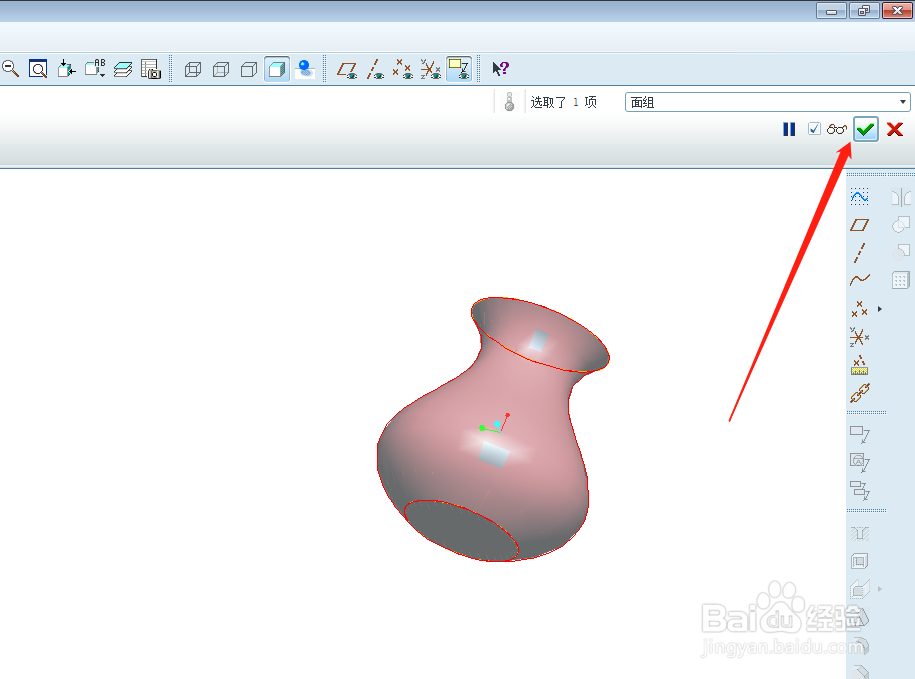
Task: Select the Rib tool icon
Action: pyautogui.click(x=860, y=589)
